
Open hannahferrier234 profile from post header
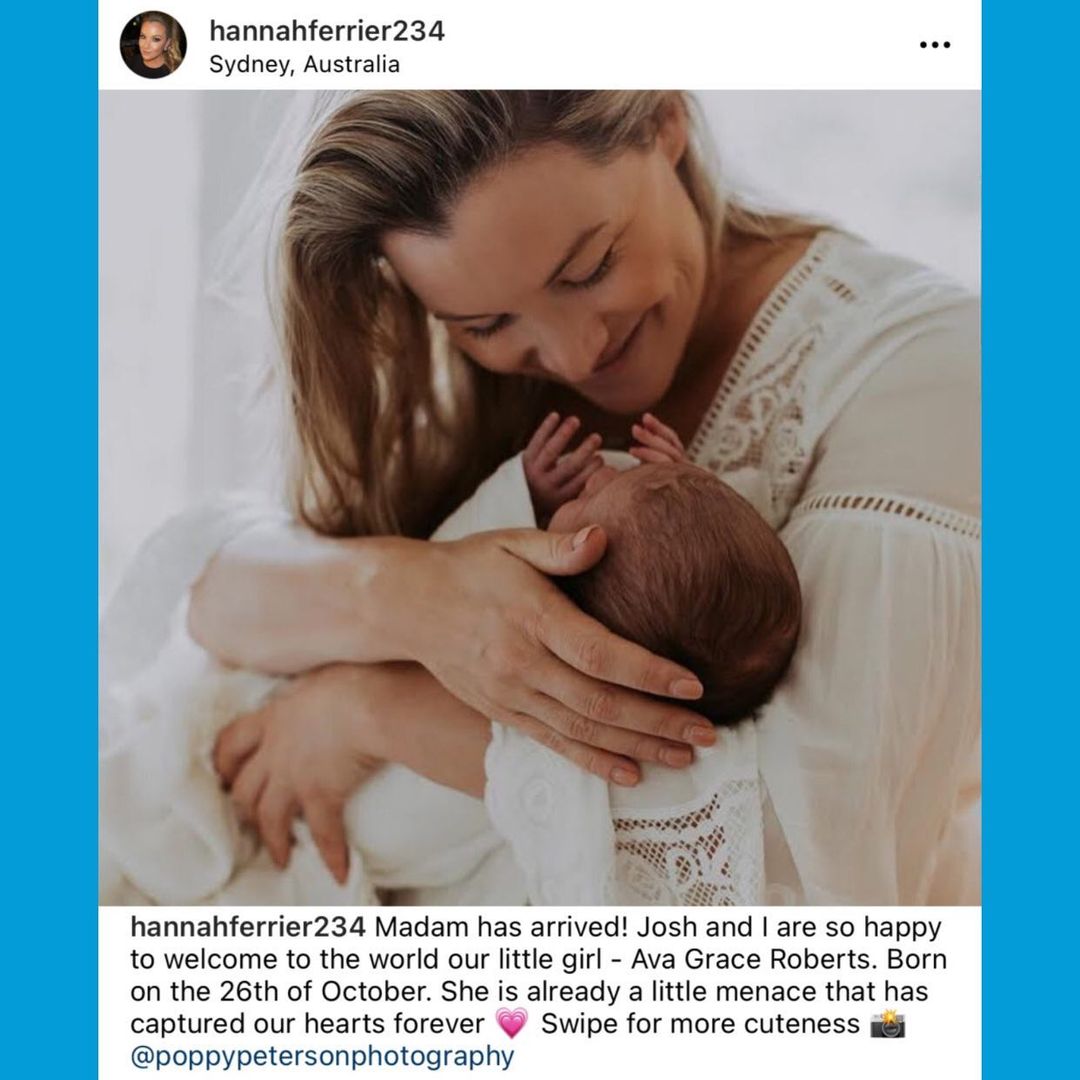pyautogui.click(x=326, y=31)
